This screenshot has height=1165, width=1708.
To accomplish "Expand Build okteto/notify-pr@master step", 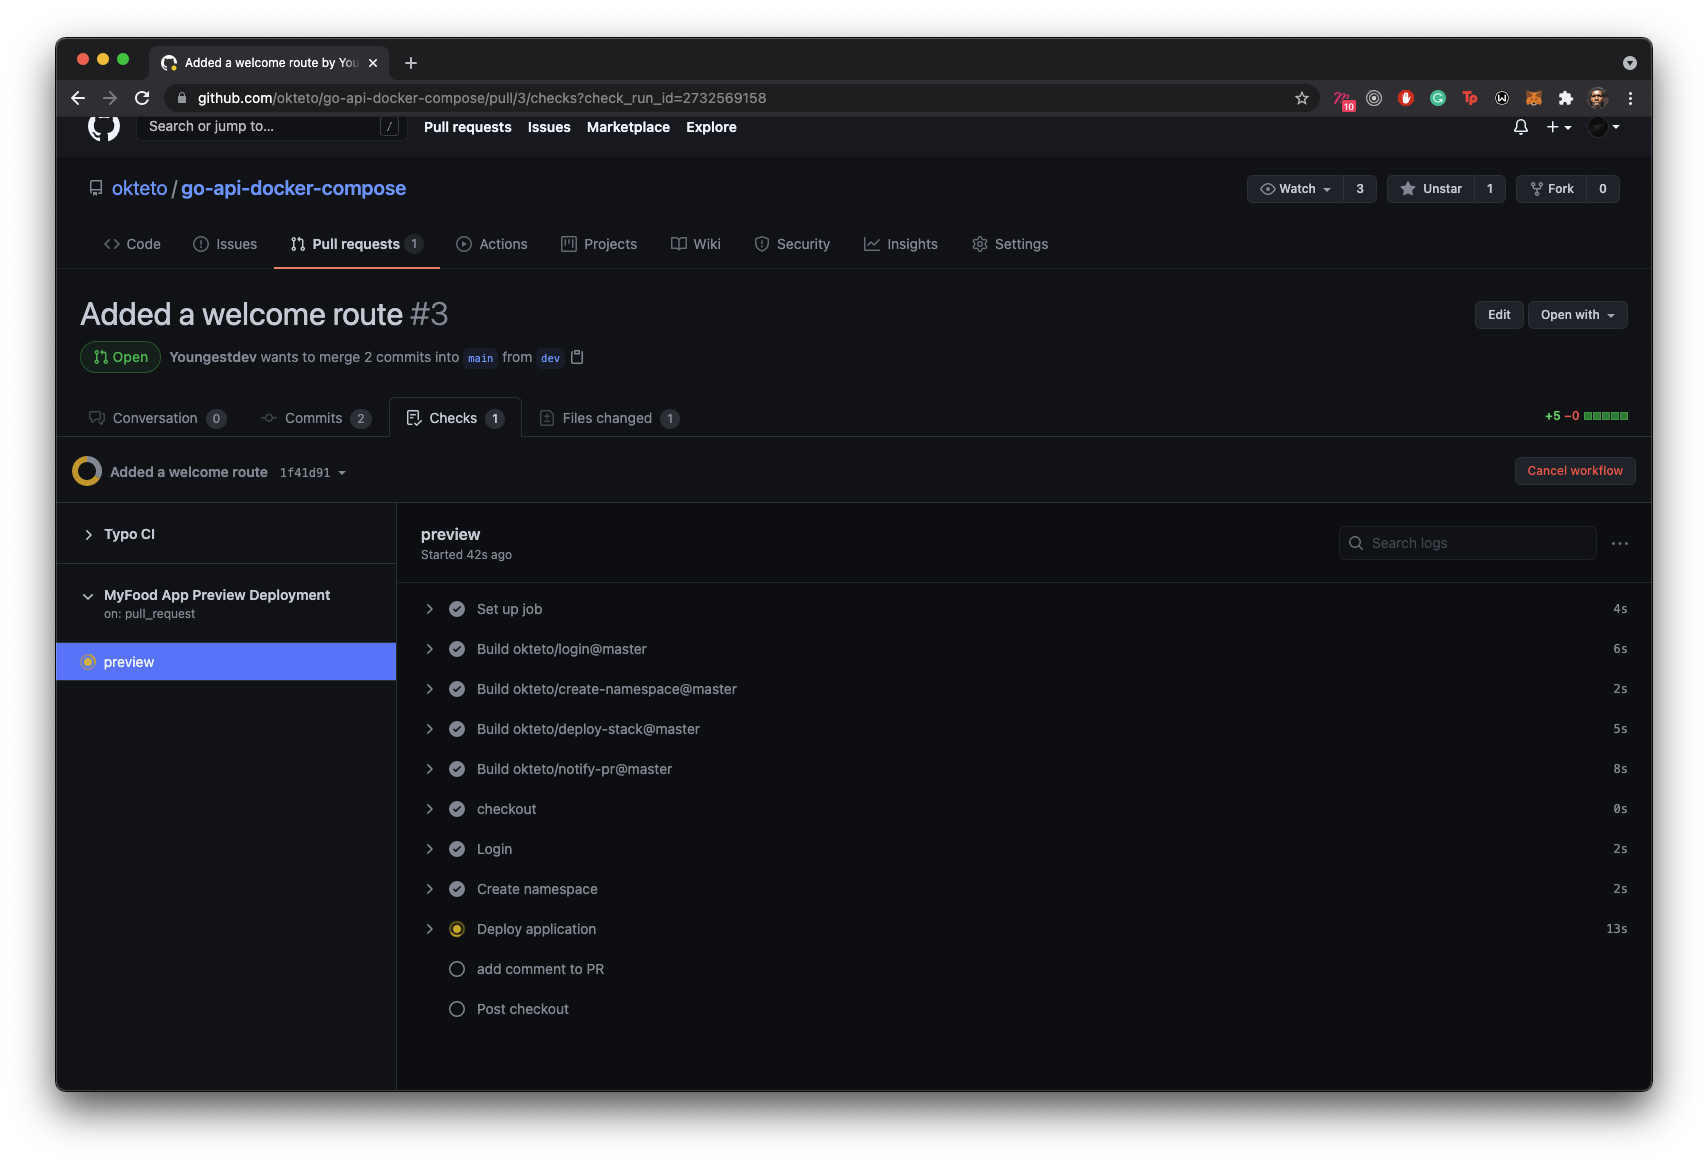I will (430, 769).
